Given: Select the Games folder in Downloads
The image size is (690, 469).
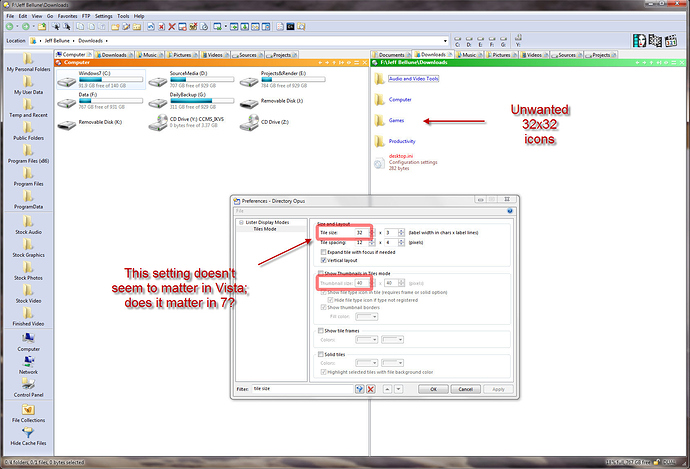Looking at the screenshot, I should tap(389, 120).
